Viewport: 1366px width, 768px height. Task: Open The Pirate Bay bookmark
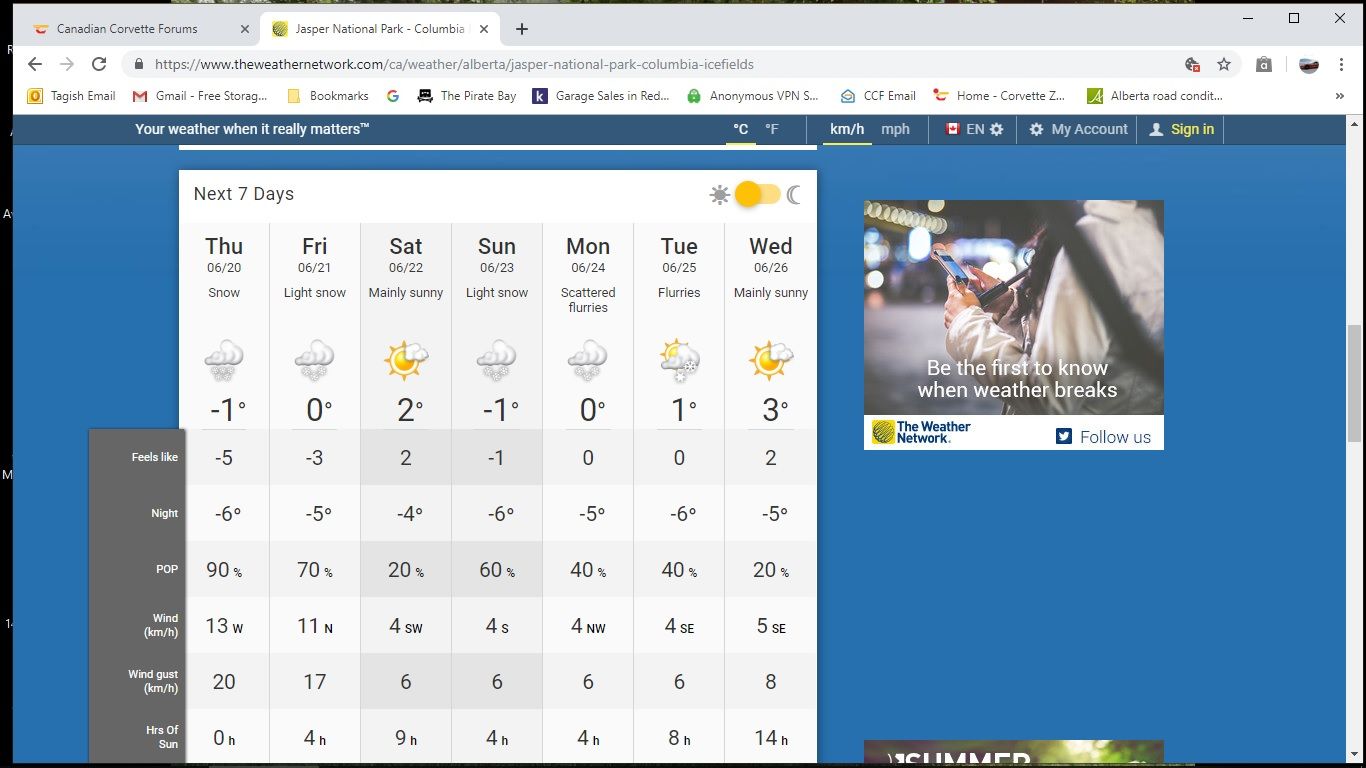(x=466, y=96)
